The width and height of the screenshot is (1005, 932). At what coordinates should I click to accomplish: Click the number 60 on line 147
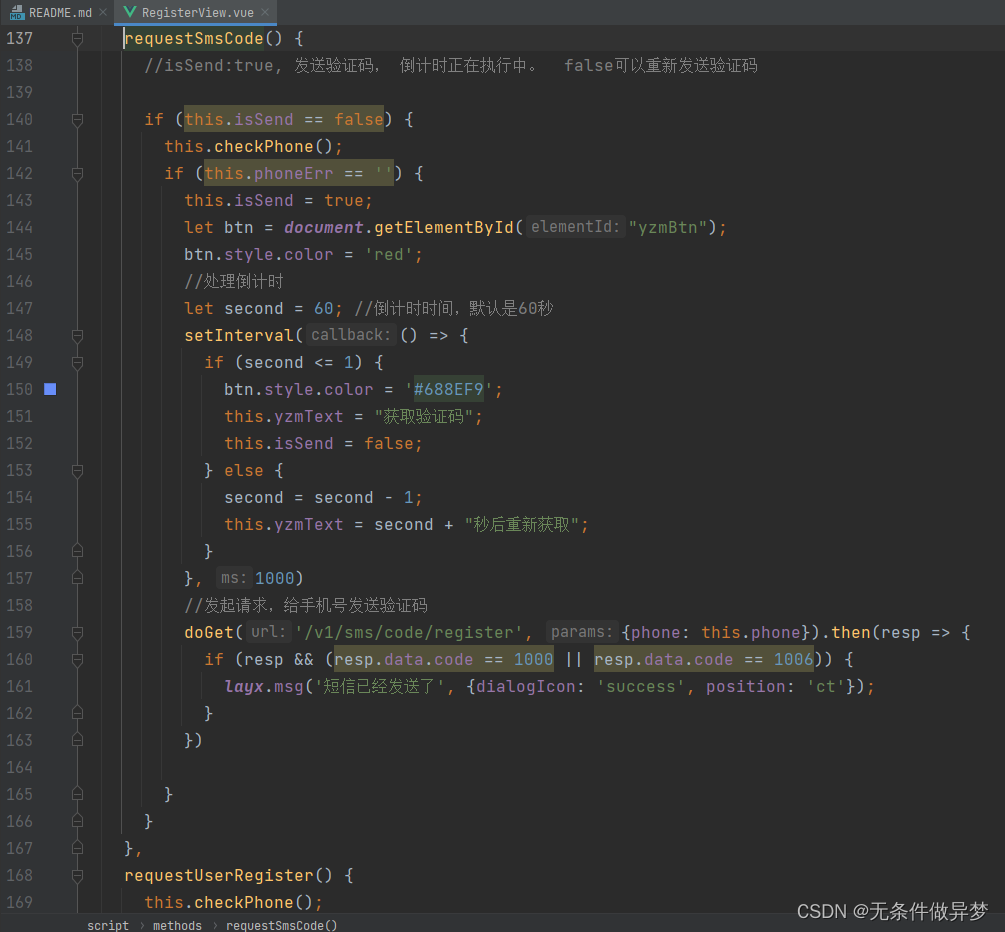[323, 308]
